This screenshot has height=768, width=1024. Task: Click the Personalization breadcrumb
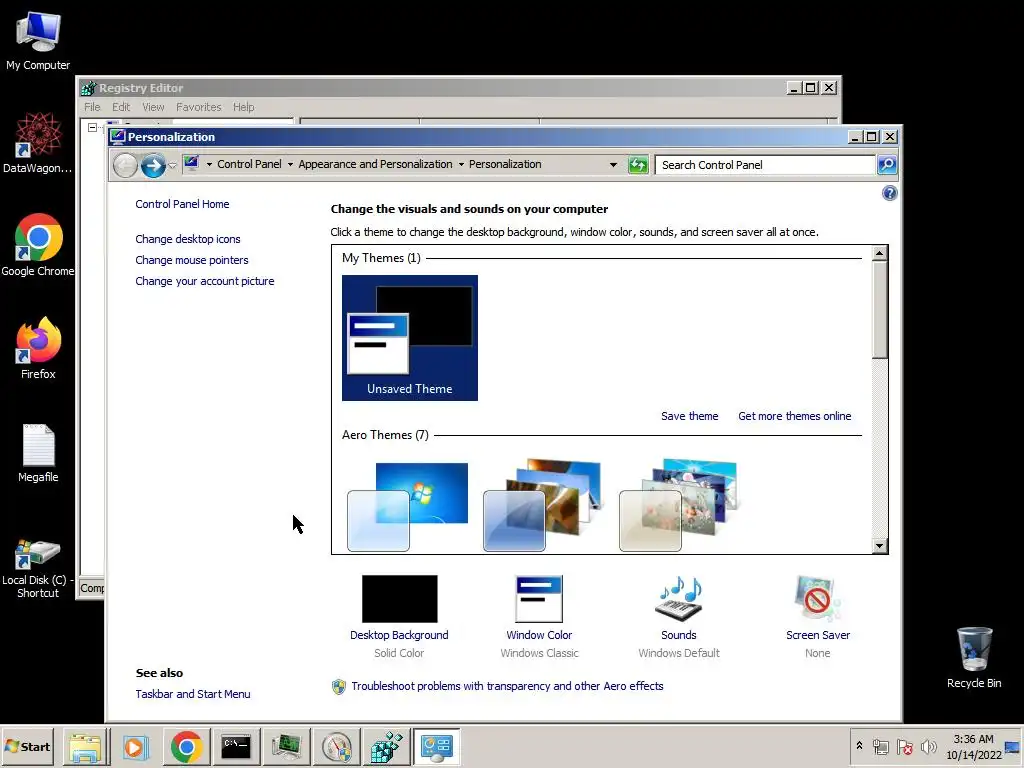[x=505, y=165]
